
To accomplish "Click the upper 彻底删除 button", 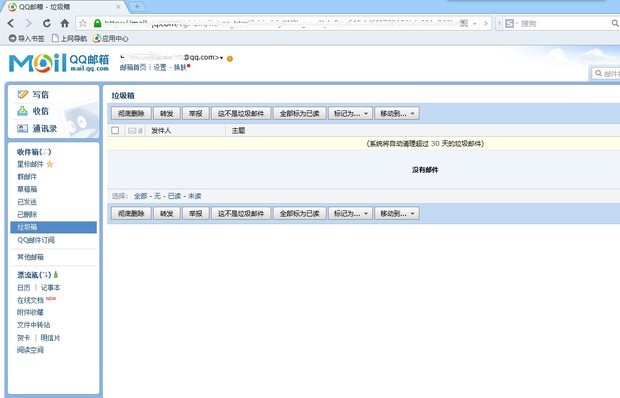I will (x=131, y=113).
